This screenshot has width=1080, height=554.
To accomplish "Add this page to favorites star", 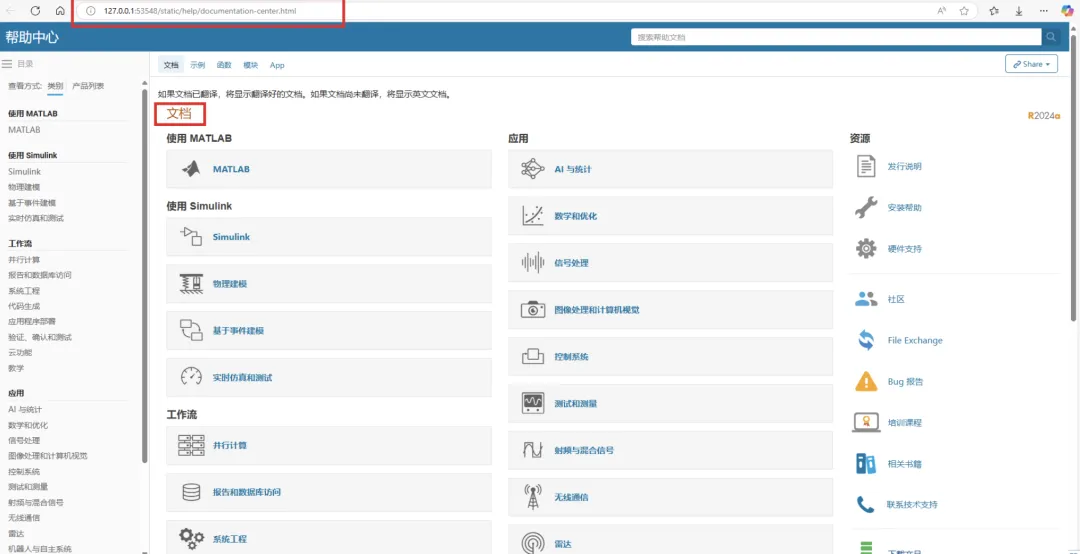I will tap(964, 11).
